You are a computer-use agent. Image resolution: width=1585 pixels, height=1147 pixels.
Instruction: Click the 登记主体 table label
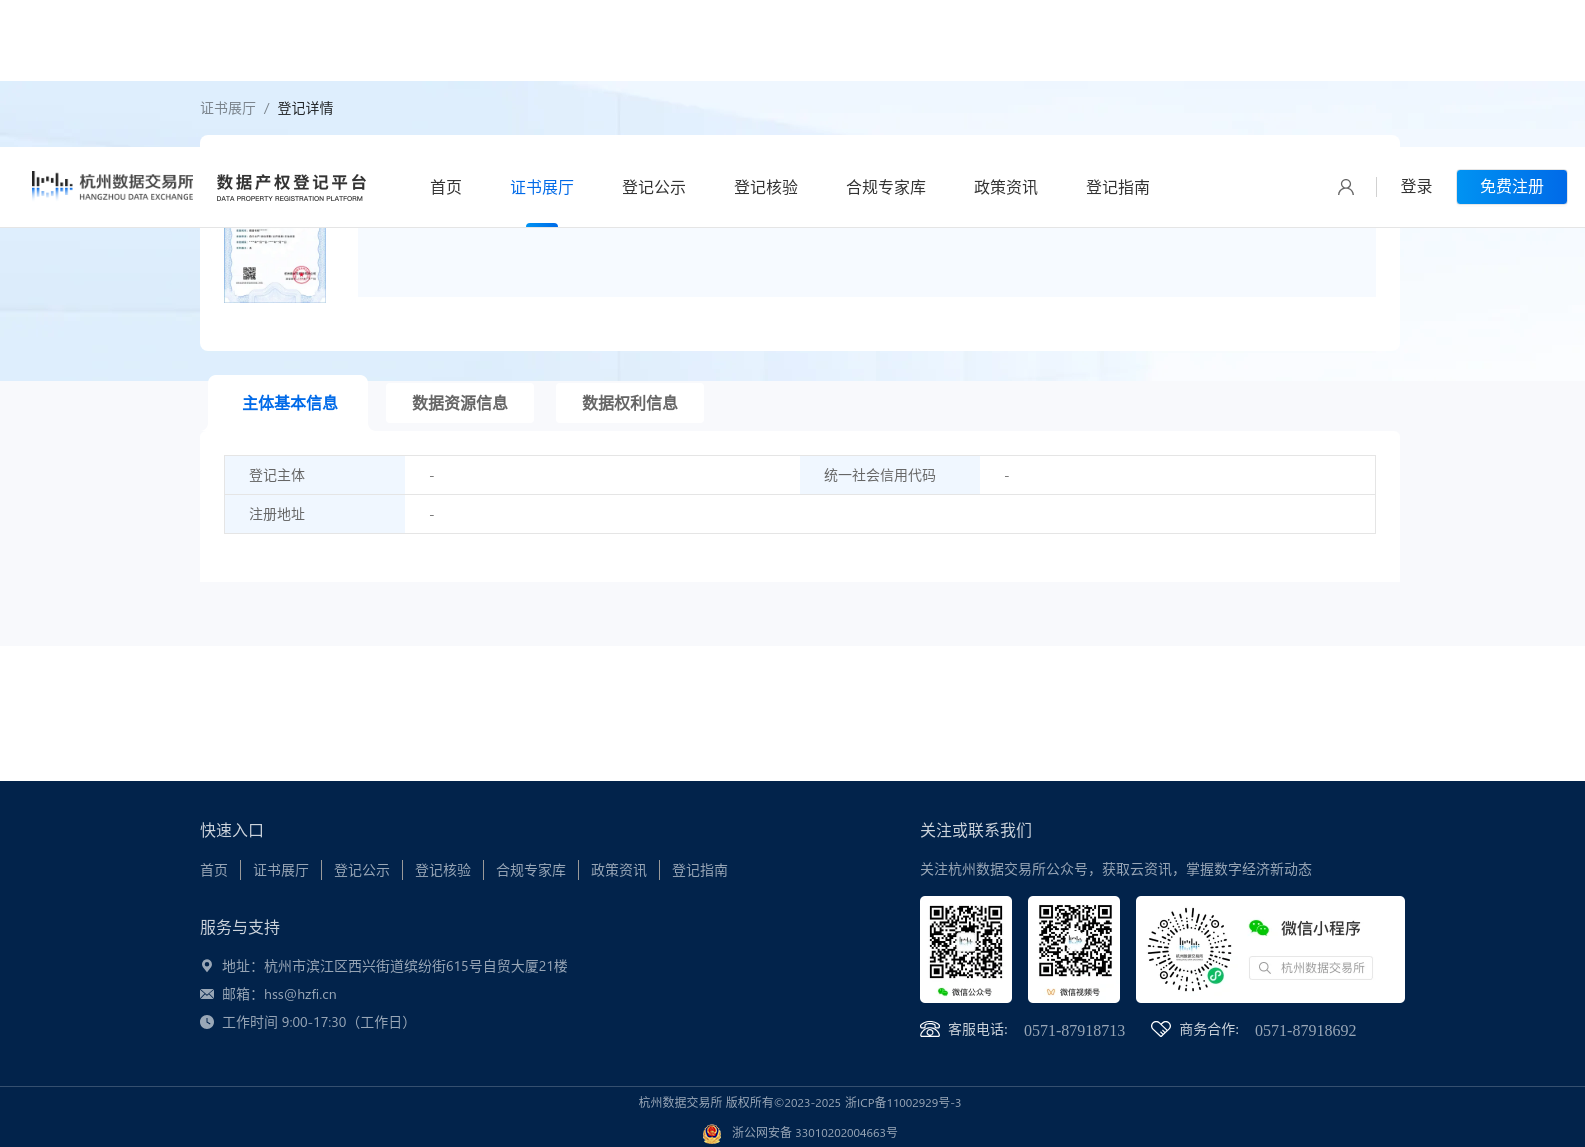point(277,475)
